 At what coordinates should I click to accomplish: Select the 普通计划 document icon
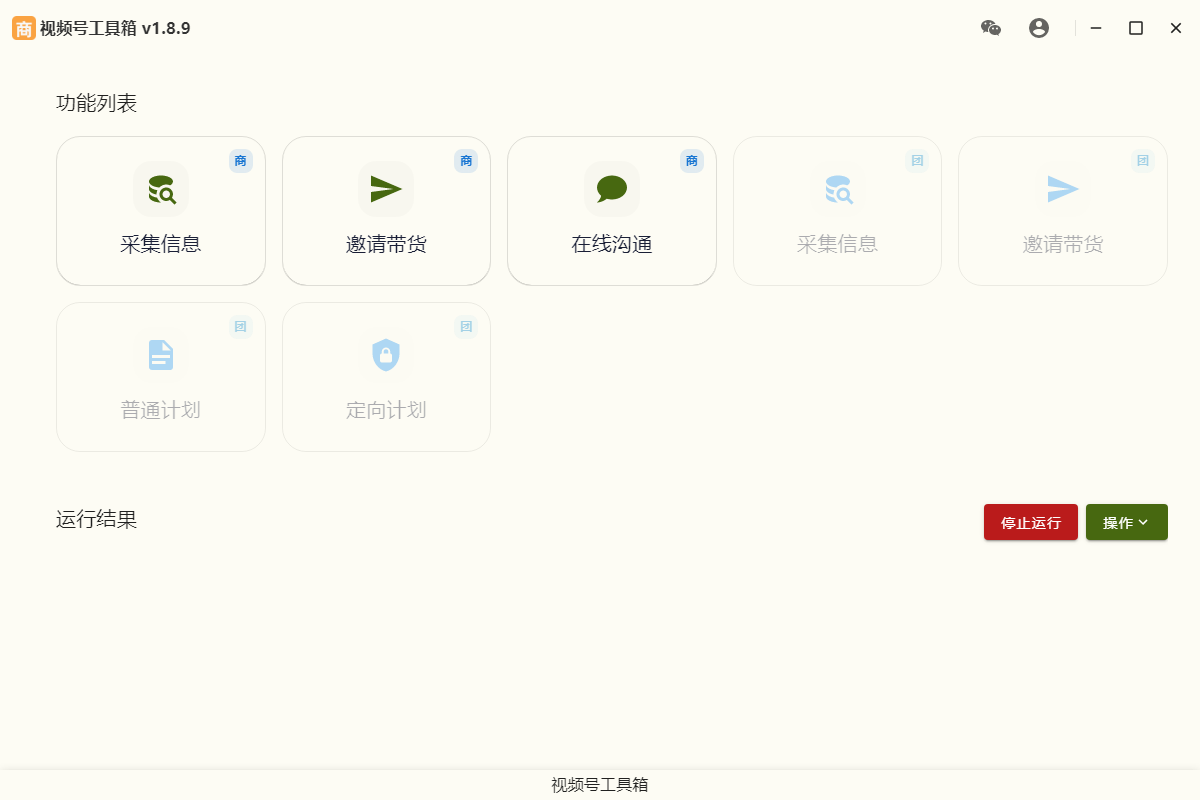coord(161,355)
